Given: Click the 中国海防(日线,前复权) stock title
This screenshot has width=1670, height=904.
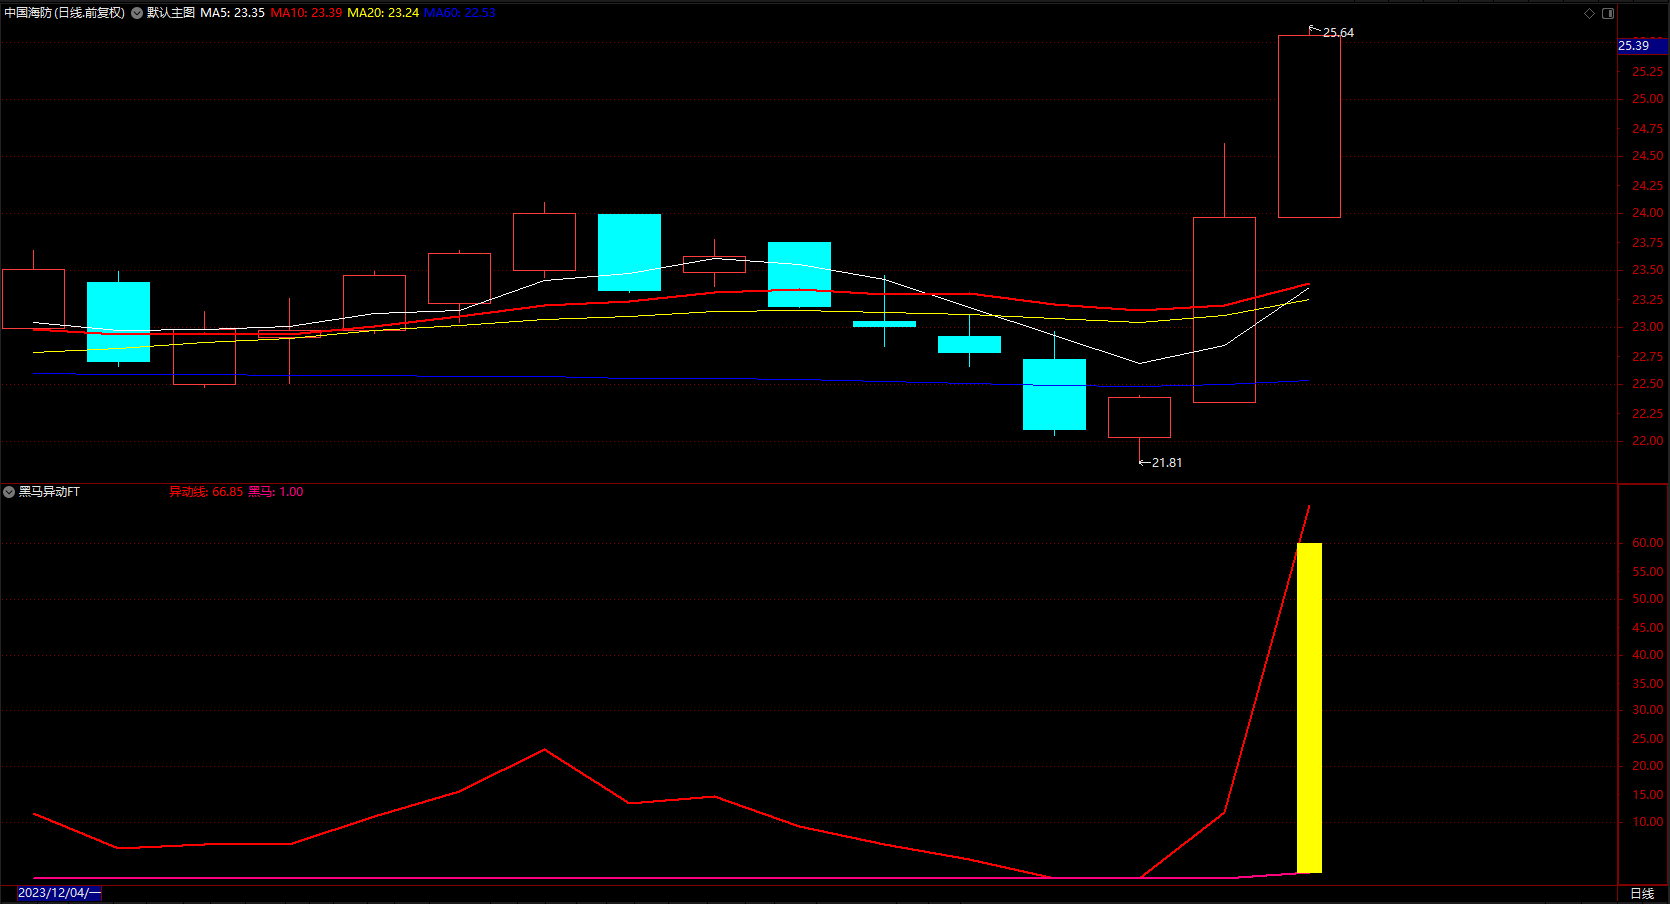Looking at the screenshot, I should [65, 13].
